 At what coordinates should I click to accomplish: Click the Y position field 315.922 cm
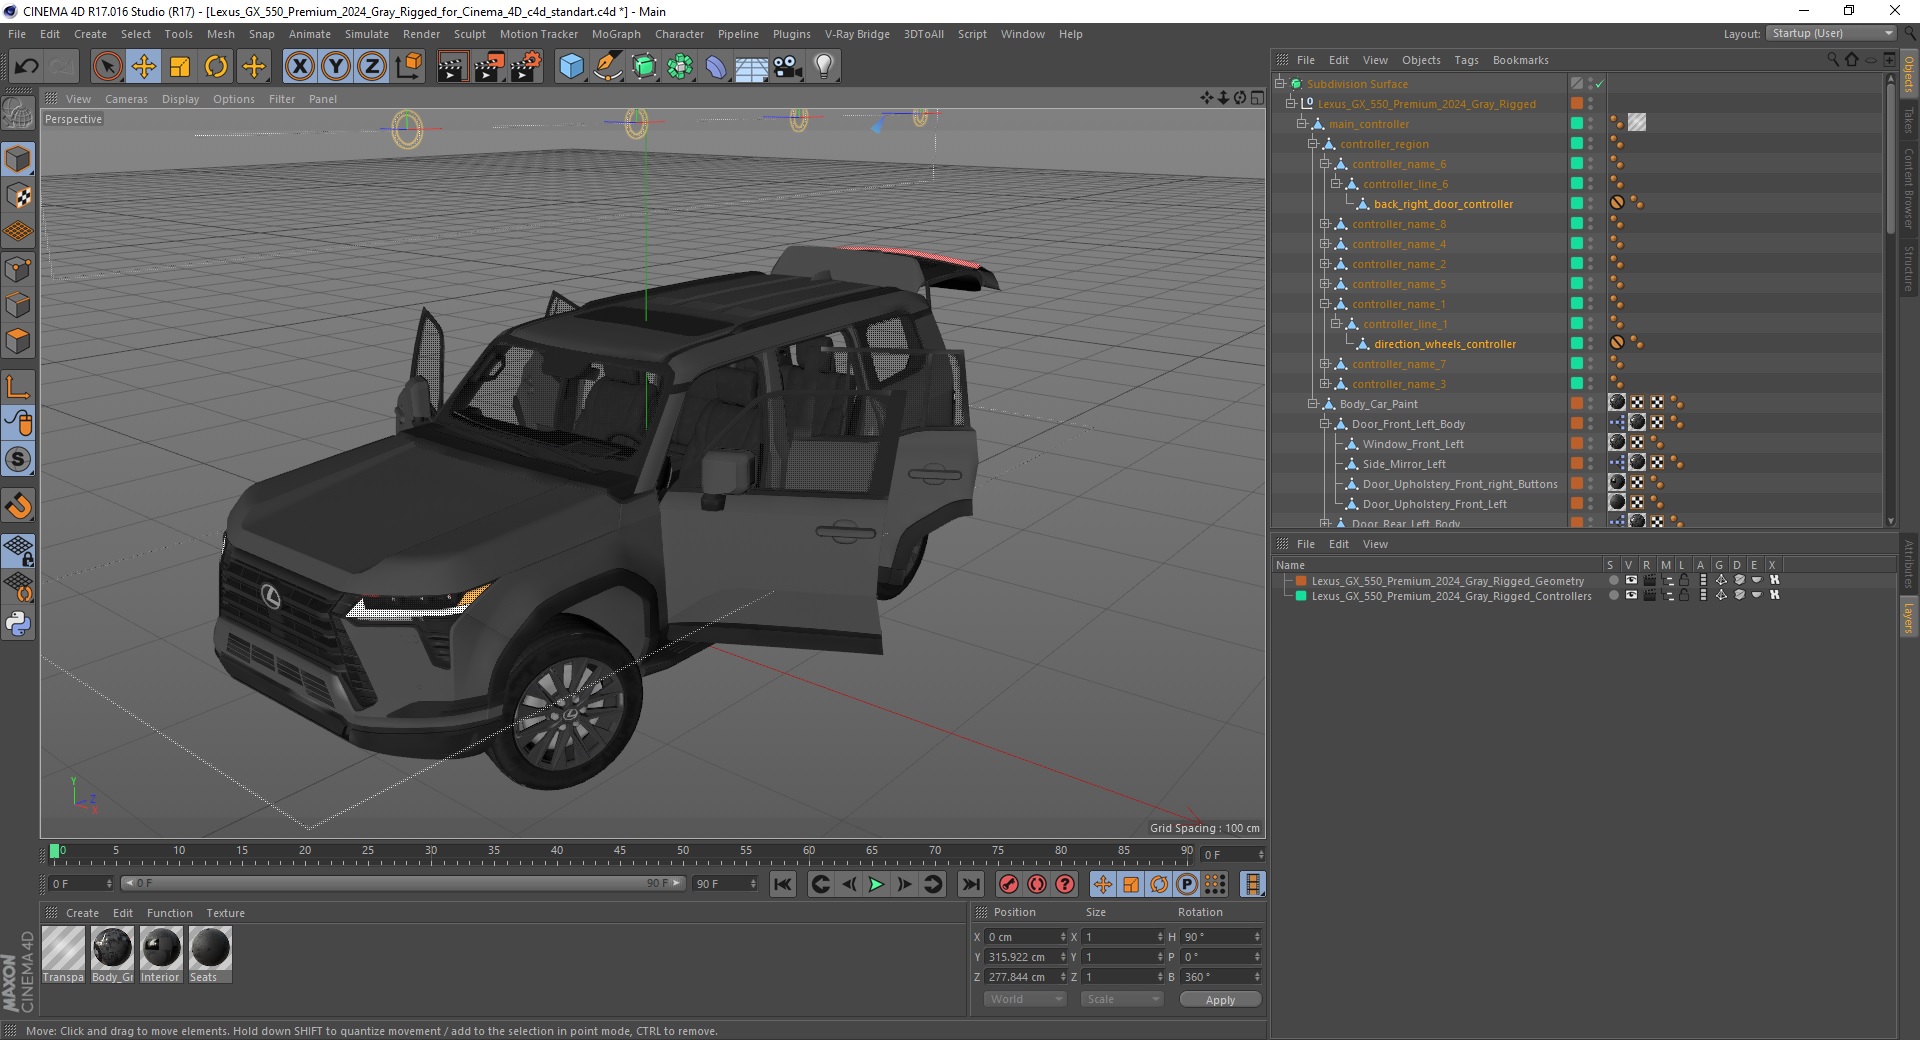point(1024,957)
